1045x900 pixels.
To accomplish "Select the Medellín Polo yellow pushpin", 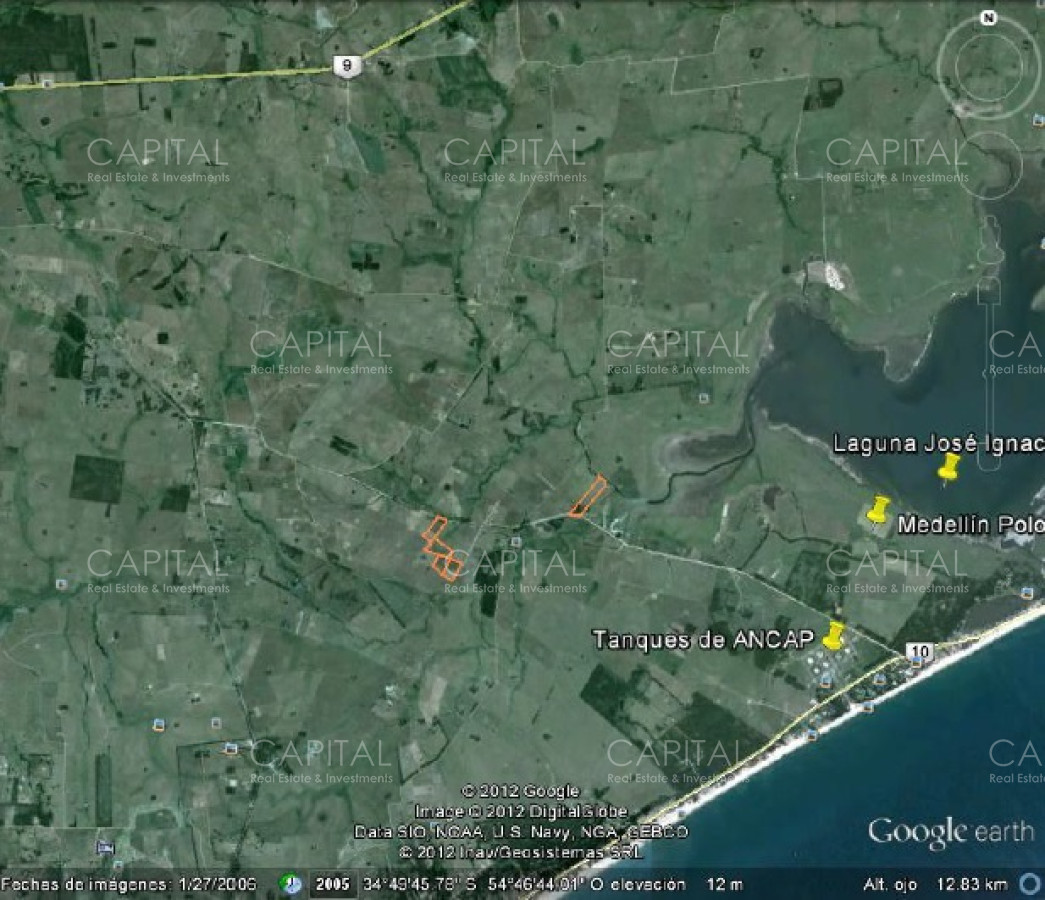I will pyautogui.click(x=878, y=510).
